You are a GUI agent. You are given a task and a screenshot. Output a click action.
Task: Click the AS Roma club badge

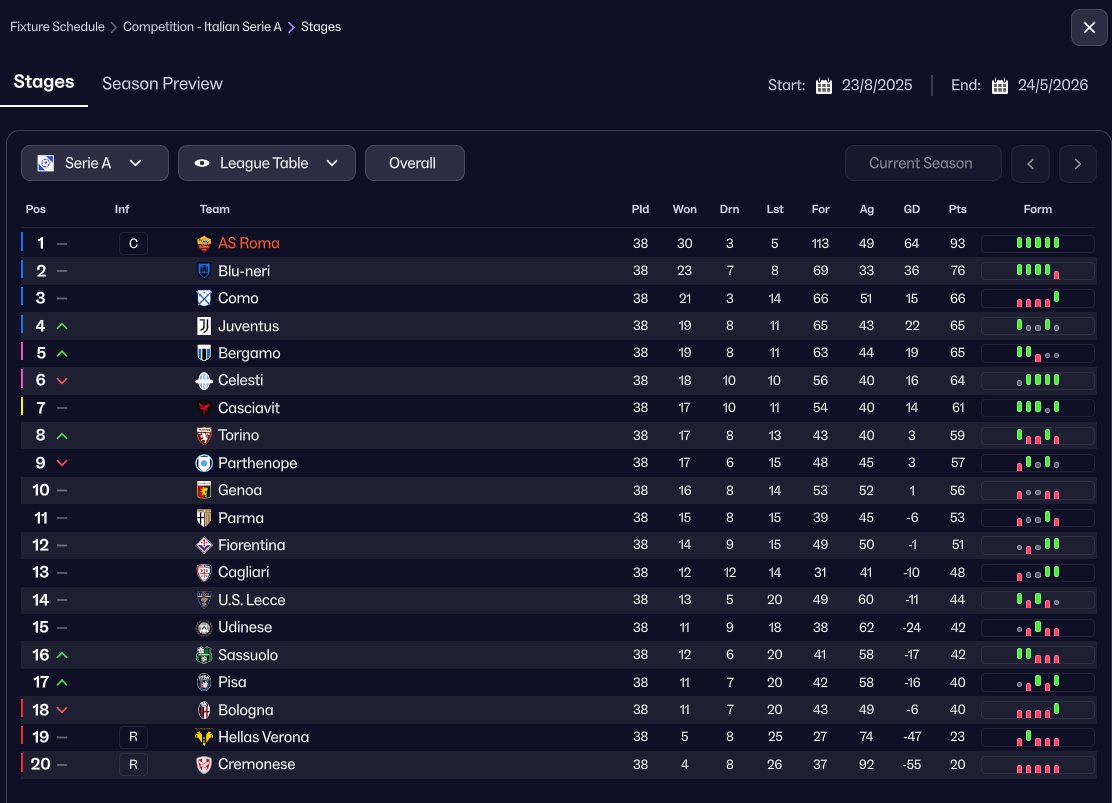pos(204,243)
